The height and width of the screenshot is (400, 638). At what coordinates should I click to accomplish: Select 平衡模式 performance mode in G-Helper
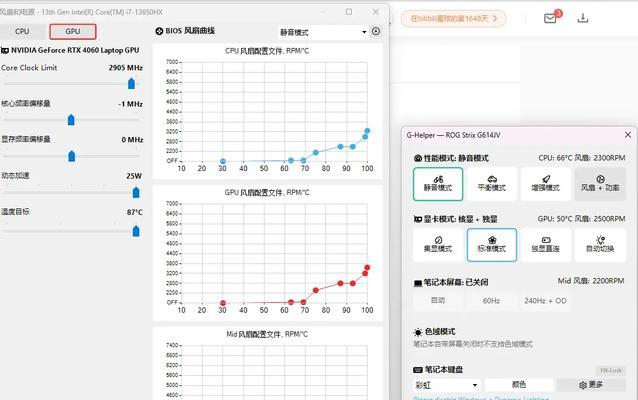click(x=492, y=184)
